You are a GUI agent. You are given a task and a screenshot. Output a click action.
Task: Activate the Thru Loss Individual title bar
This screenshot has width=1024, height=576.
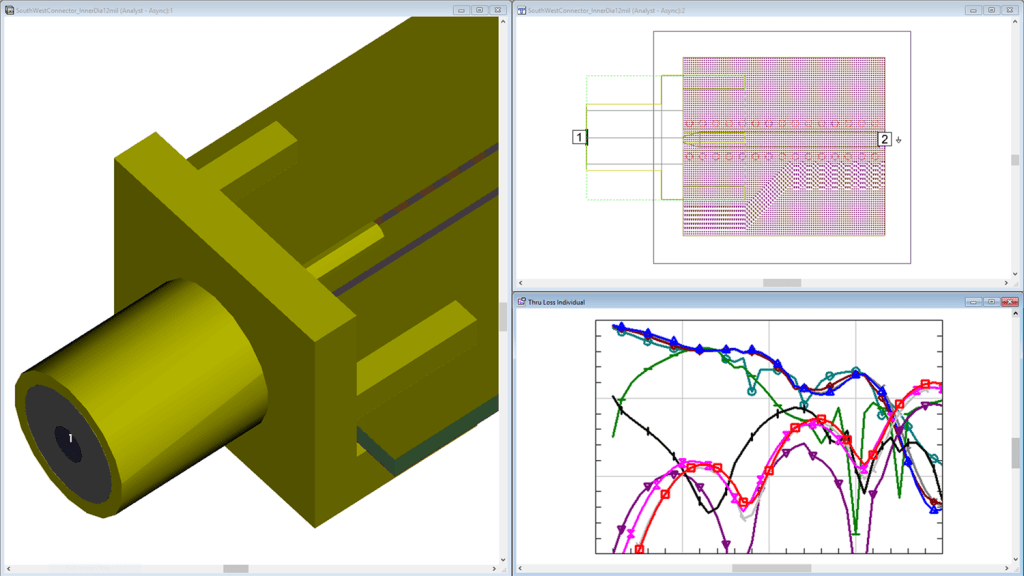pos(750,301)
